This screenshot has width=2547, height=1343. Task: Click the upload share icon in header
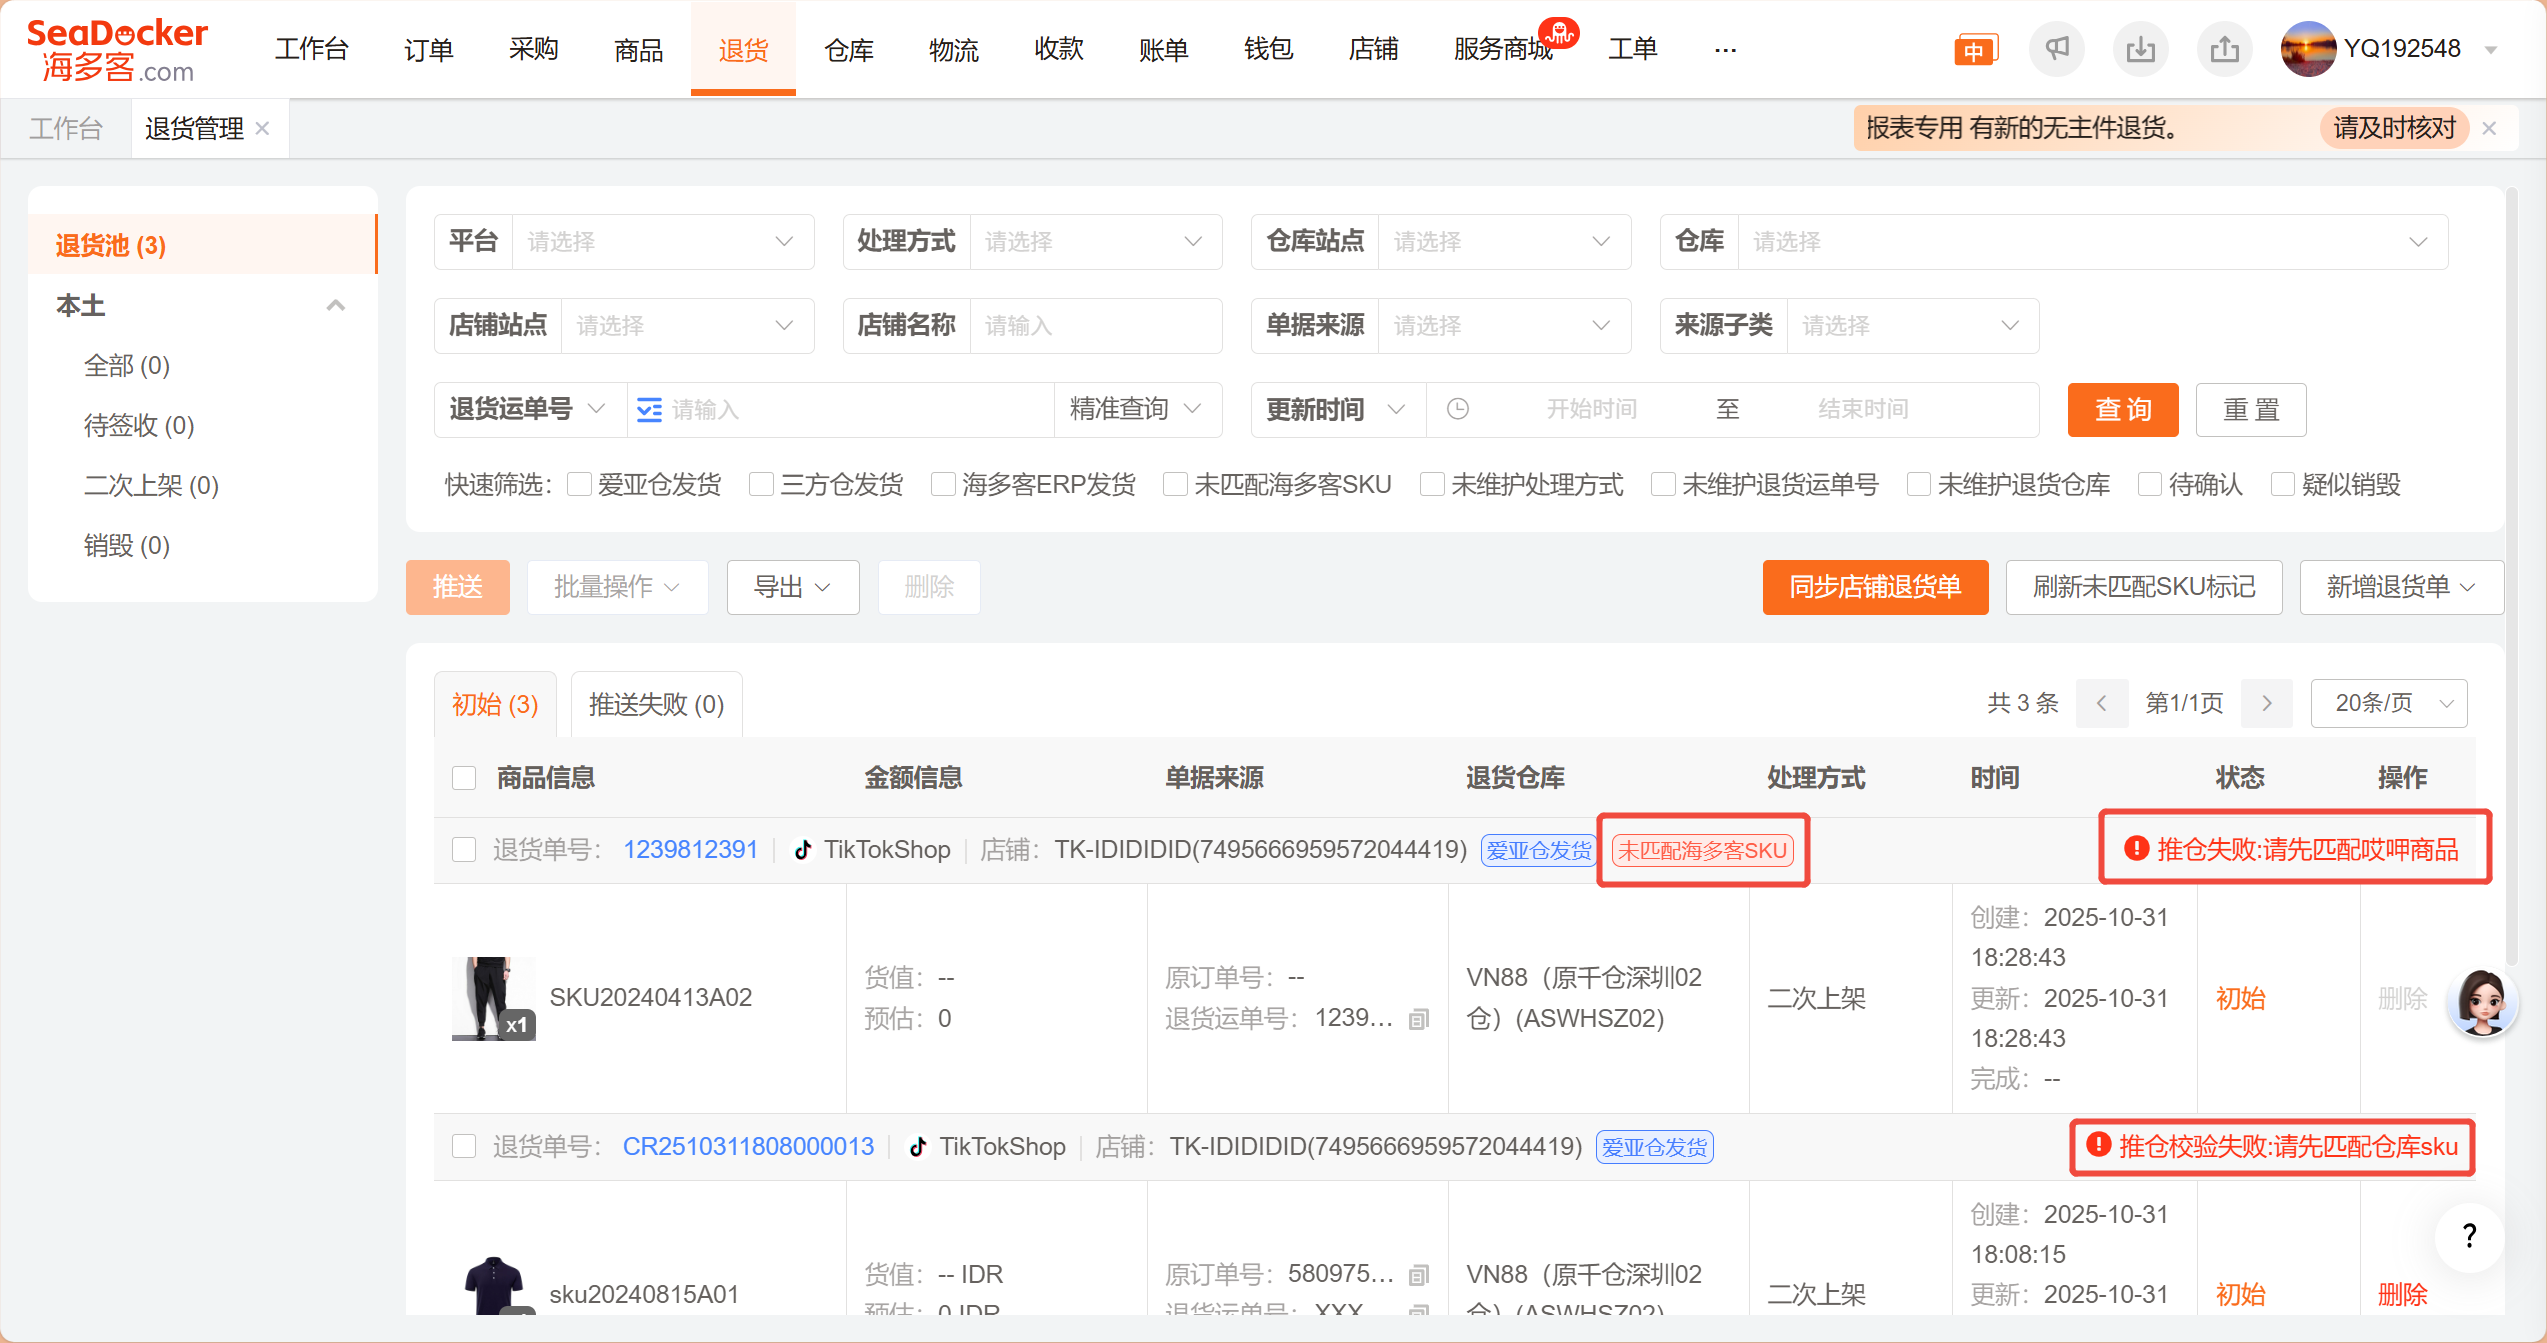2224,49
